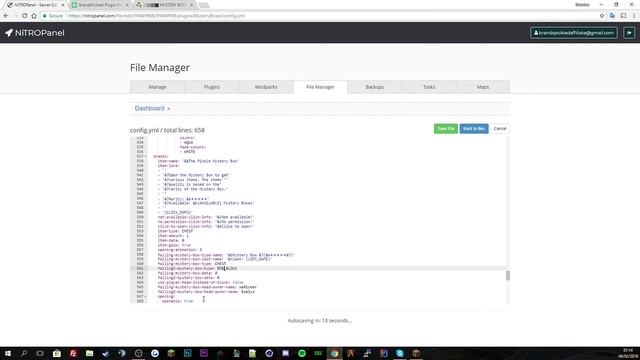Open the Modpacks tab

(266, 87)
